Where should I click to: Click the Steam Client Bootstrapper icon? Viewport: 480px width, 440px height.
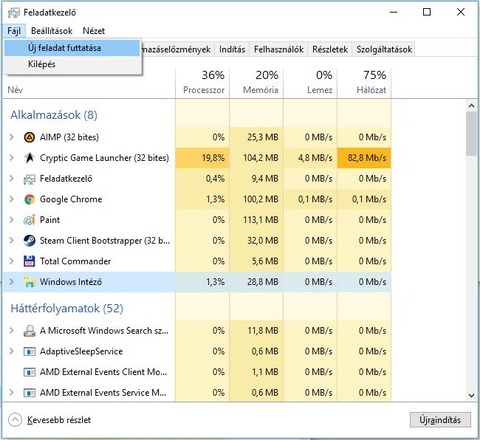(x=29, y=241)
